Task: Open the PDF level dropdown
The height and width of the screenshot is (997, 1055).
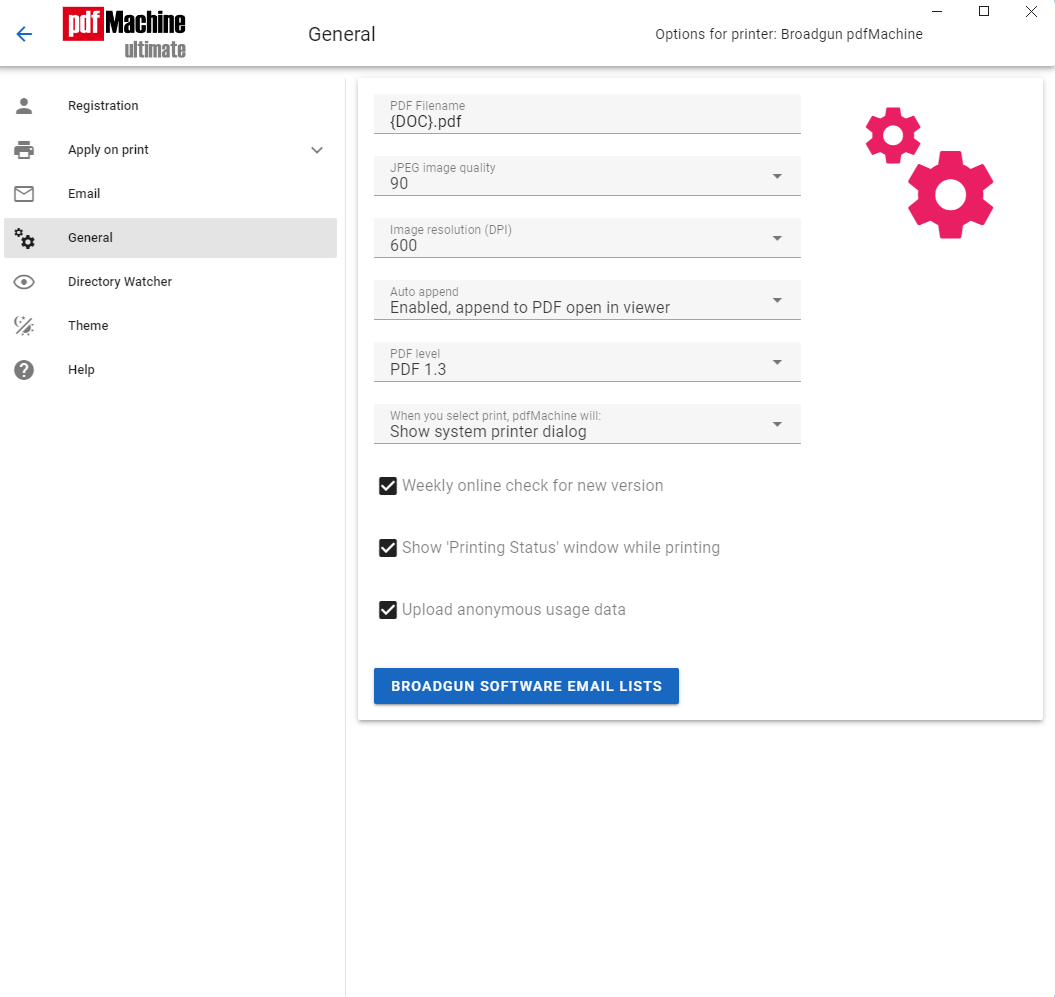Action: (587, 362)
